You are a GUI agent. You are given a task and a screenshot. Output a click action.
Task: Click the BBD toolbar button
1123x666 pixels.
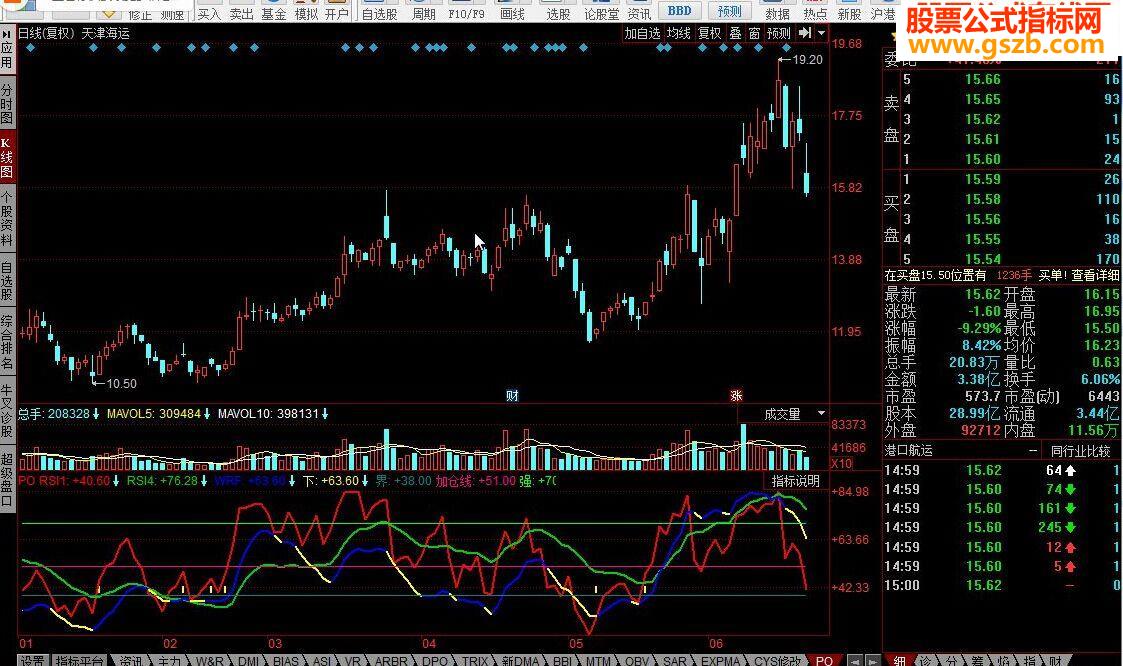click(x=679, y=11)
